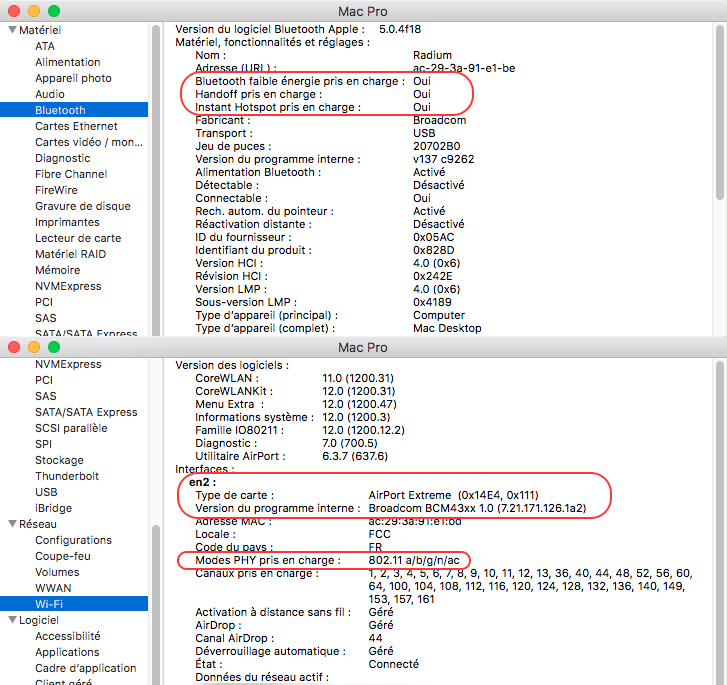Click scrollbar of top window sidebar
This screenshot has height=685, width=727.
click(x=156, y=180)
